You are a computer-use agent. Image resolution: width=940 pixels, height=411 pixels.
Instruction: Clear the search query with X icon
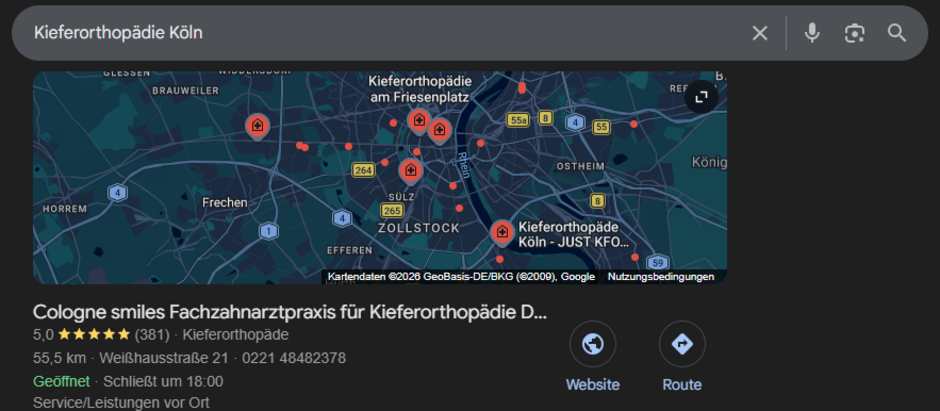760,33
